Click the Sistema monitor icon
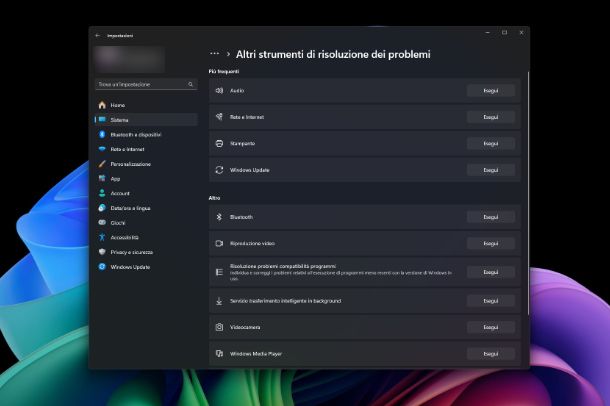This screenshot has width=610, height=406. [102, 120]
